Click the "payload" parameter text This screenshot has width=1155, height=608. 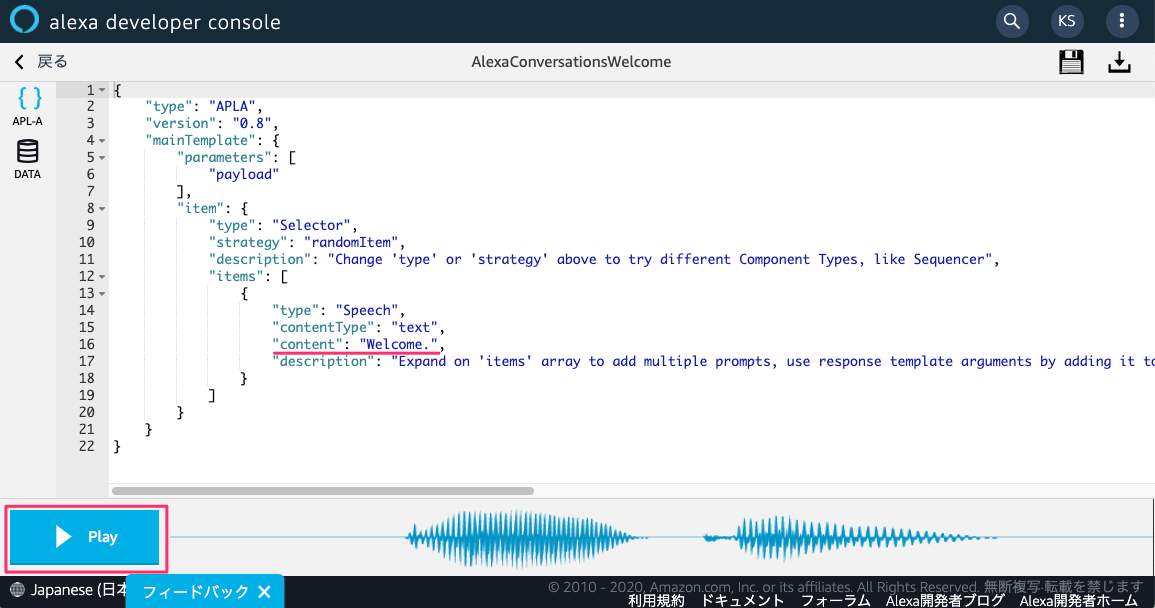click(x=244, y=175)
